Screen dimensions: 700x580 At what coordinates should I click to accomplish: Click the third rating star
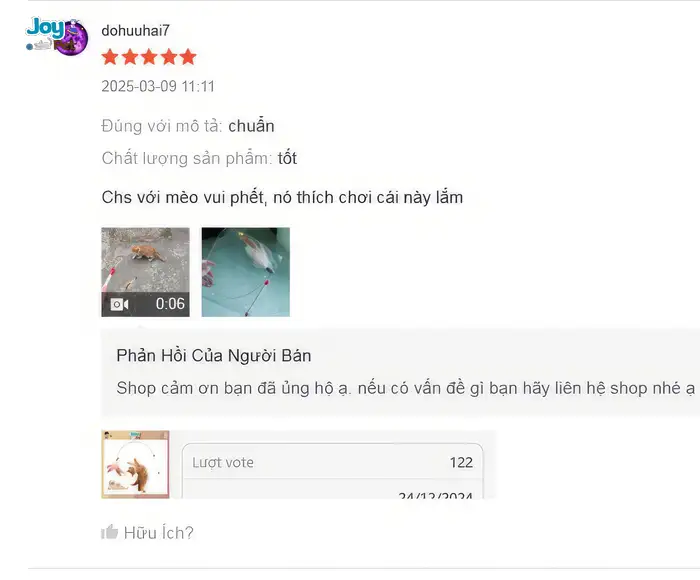[x=149, y=57]
